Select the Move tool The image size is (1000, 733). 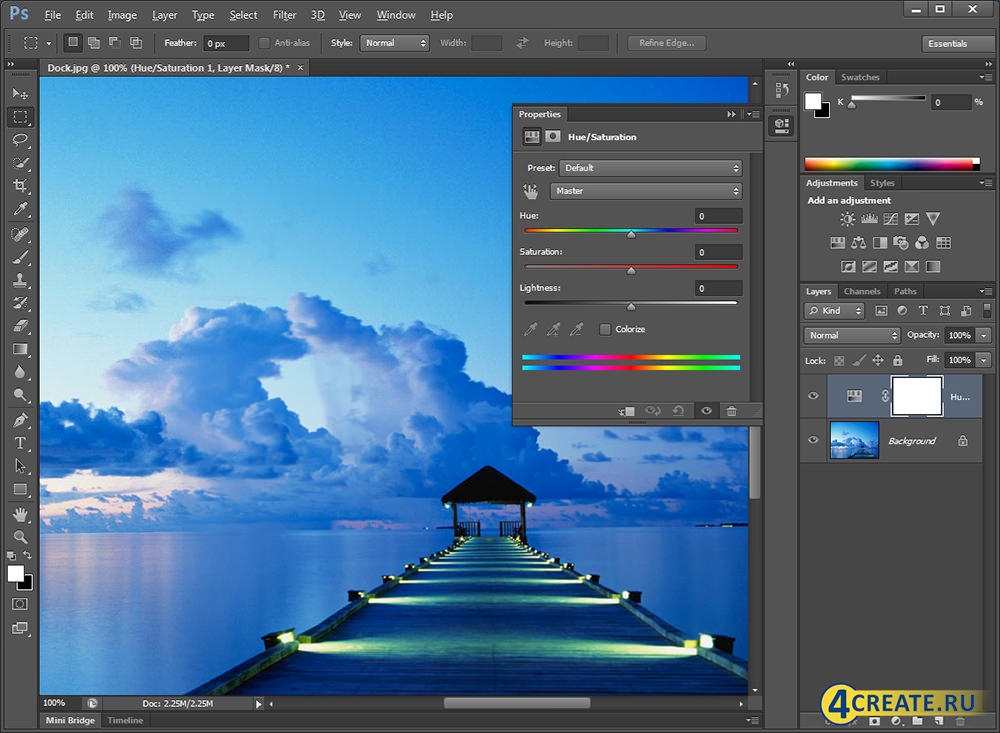tap(20, 93)
